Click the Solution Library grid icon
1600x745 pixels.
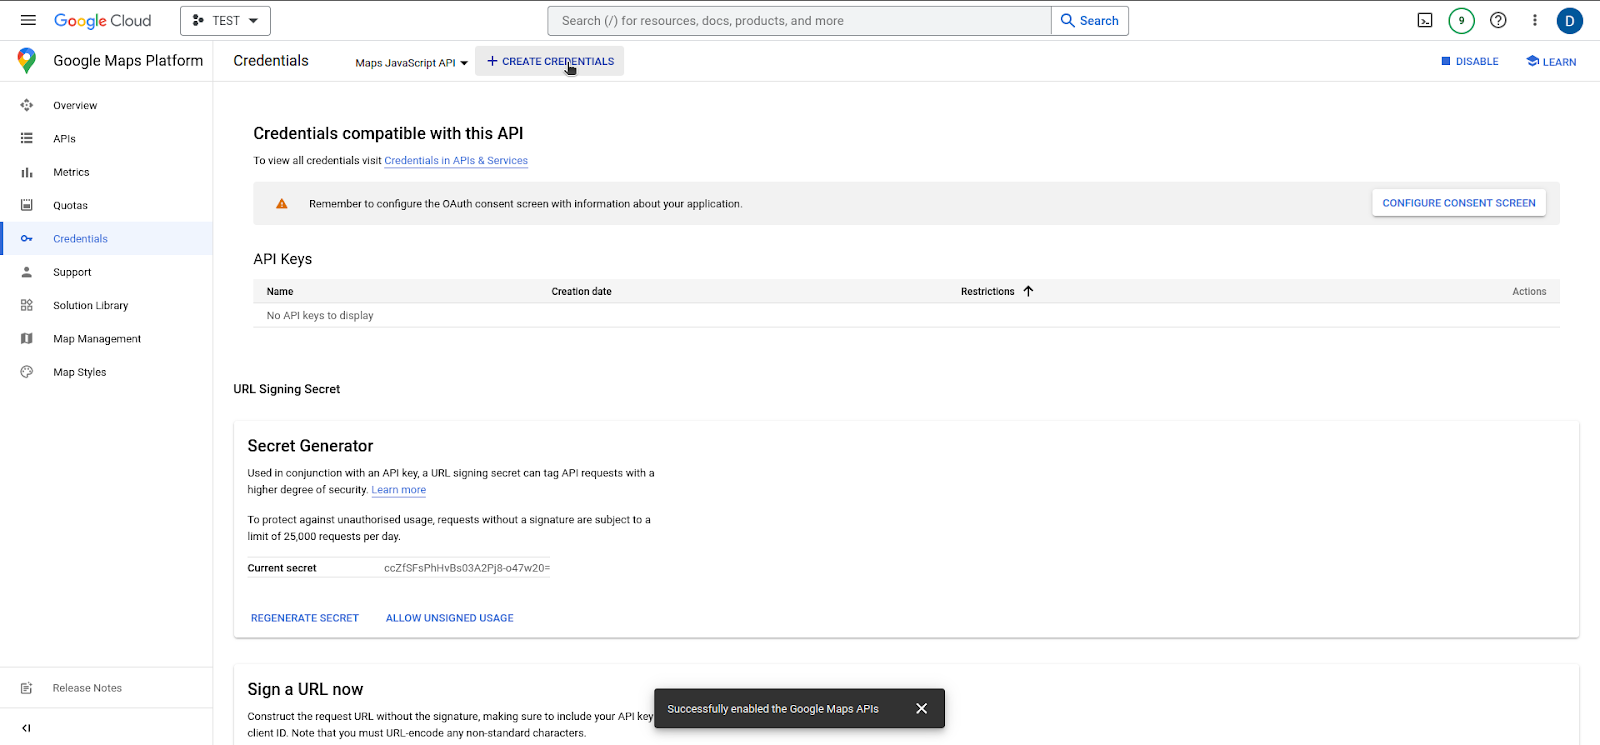(x=27, y=305)
